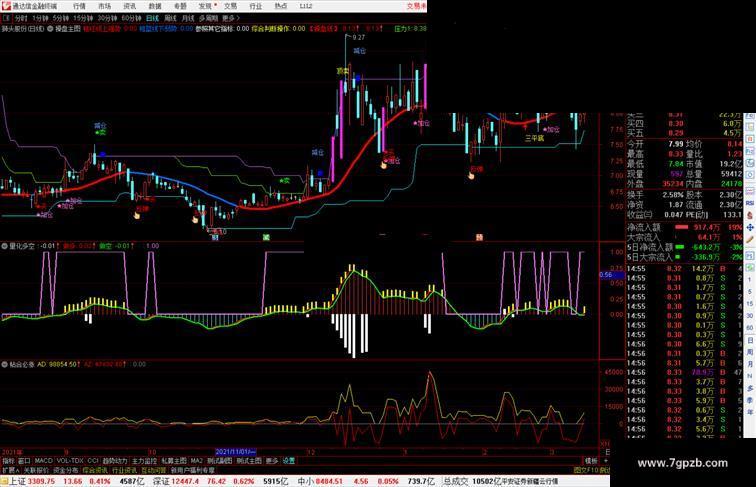Image resolution: width=756 pixels, height=487 pixels.
Task: Expand the 更多 periods list
Action: pyautogui.click(x=230, y=18)
